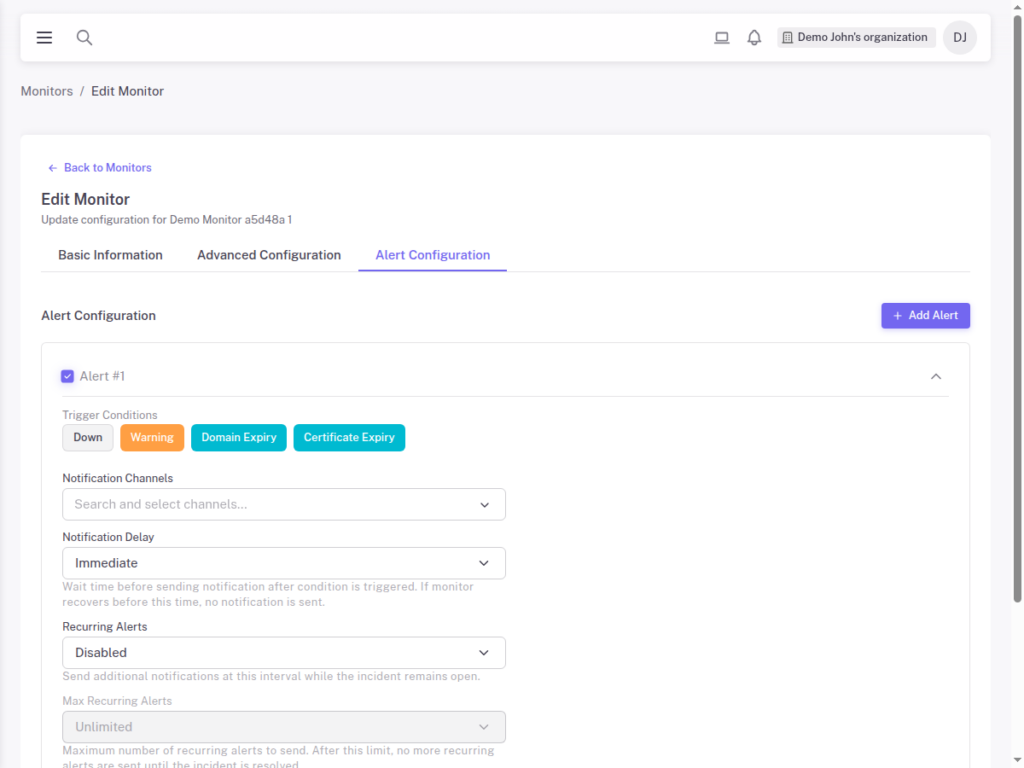Collapse the Alert #1 panel chevron
This screenshot has height=768, width=1024.
(x=936, y=376)
